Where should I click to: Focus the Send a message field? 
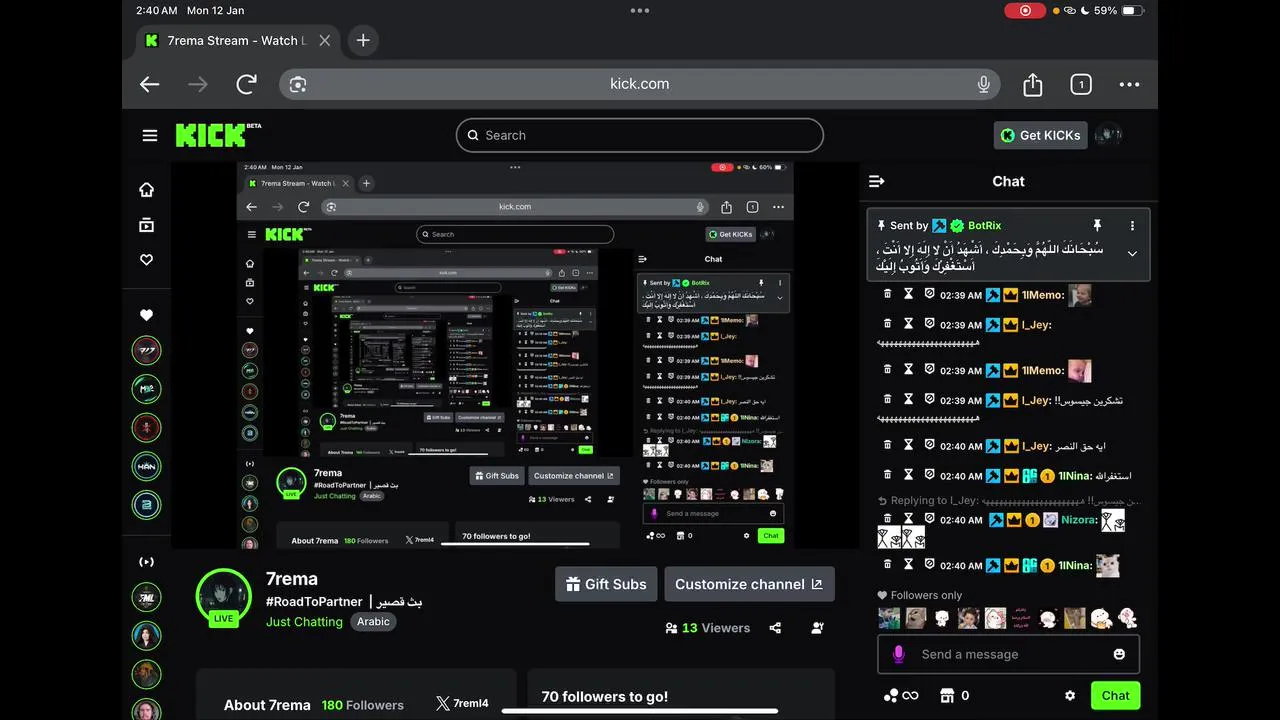pyautogui.click(x=1008, y=654)
